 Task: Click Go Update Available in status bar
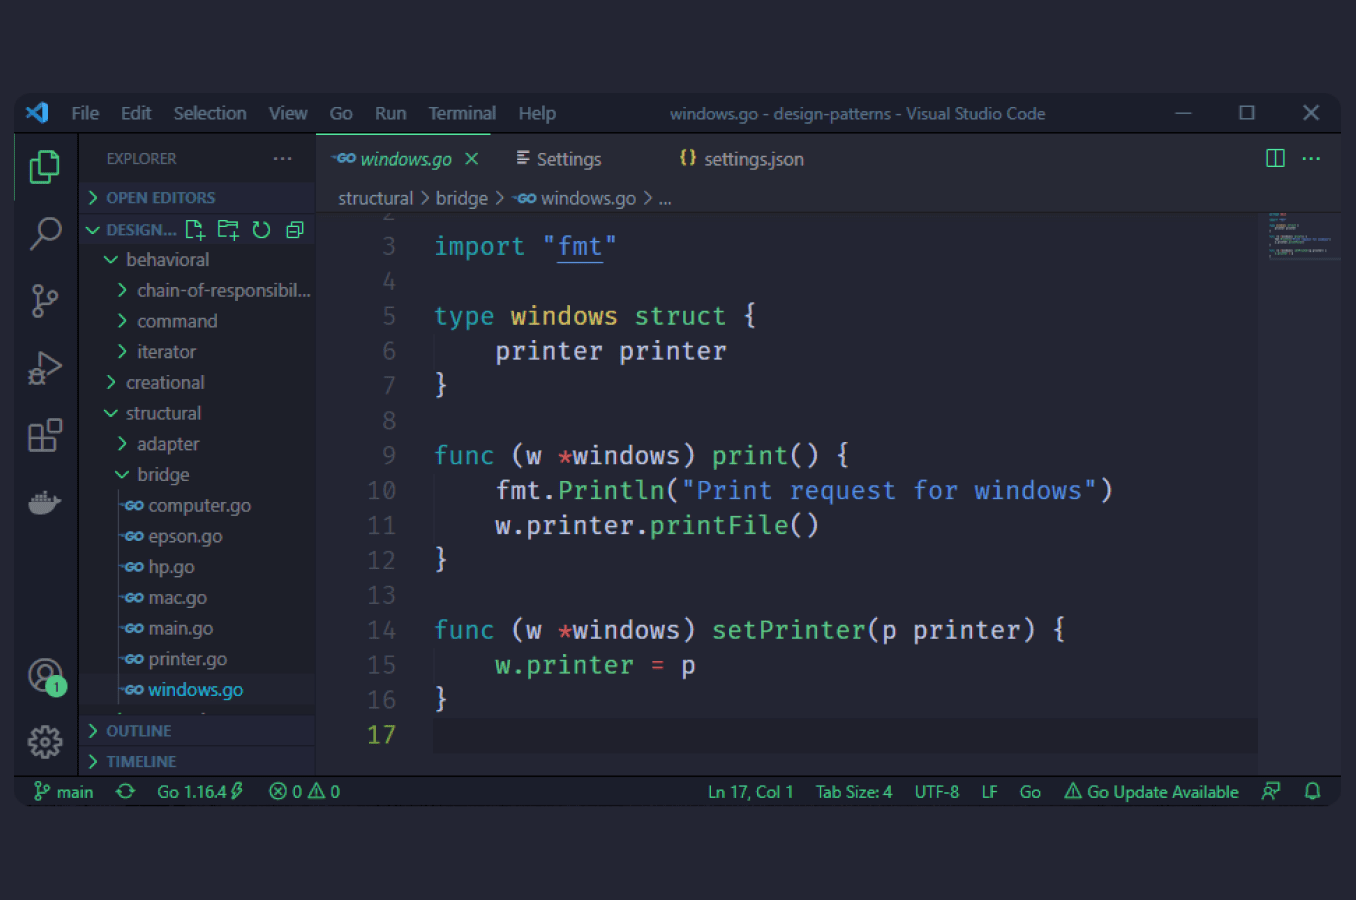1152,791
